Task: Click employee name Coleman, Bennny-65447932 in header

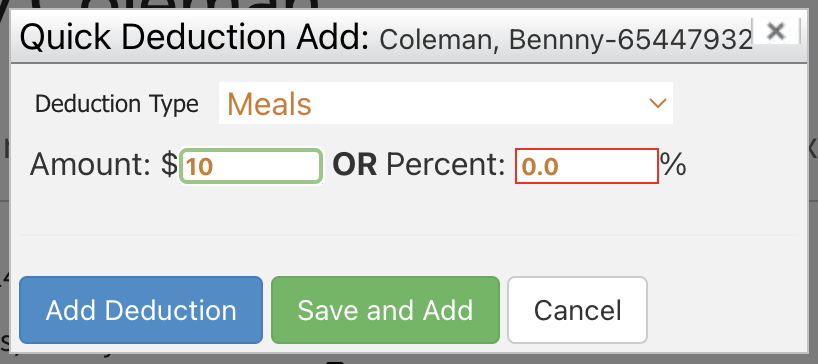Action: tap(566, 40)
